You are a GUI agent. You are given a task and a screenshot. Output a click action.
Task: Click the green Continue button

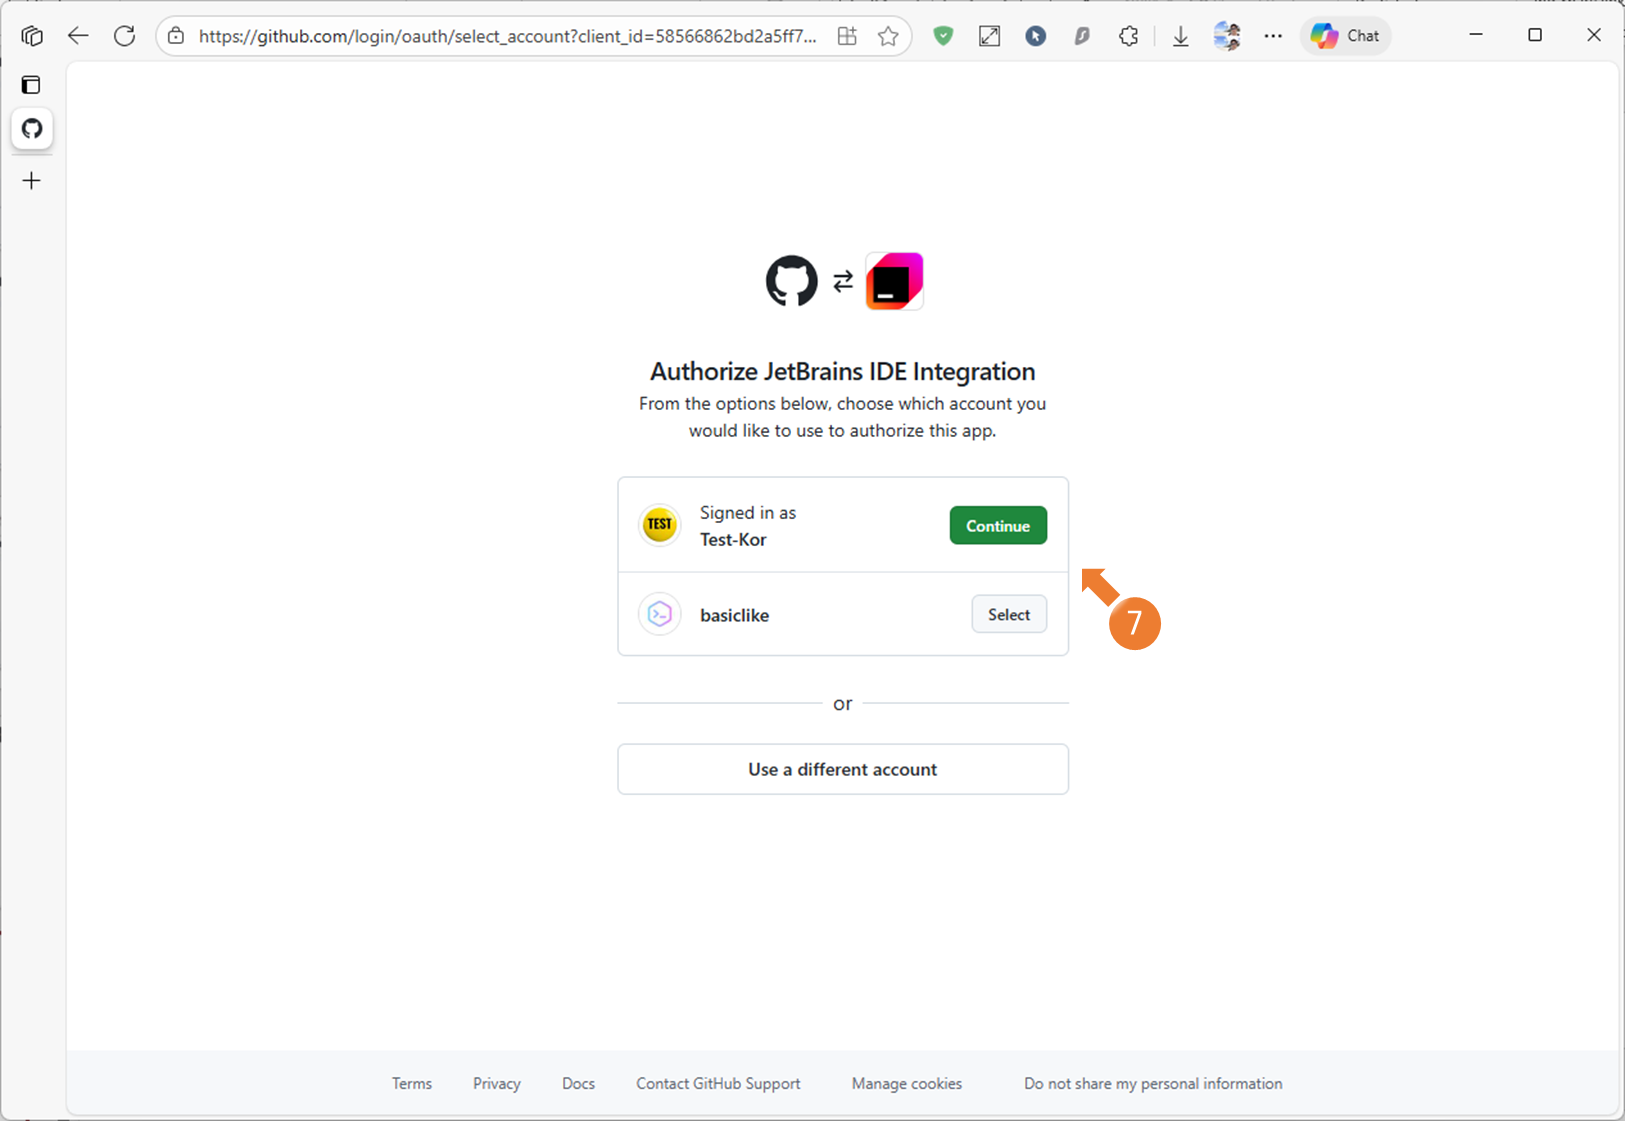[998, 526]
